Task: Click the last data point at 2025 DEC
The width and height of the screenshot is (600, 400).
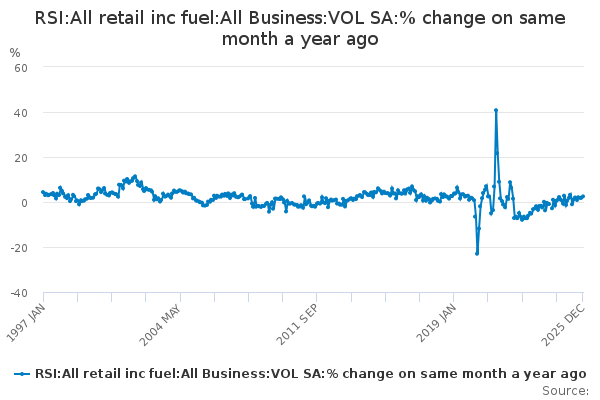Action: tap(583, 196)
